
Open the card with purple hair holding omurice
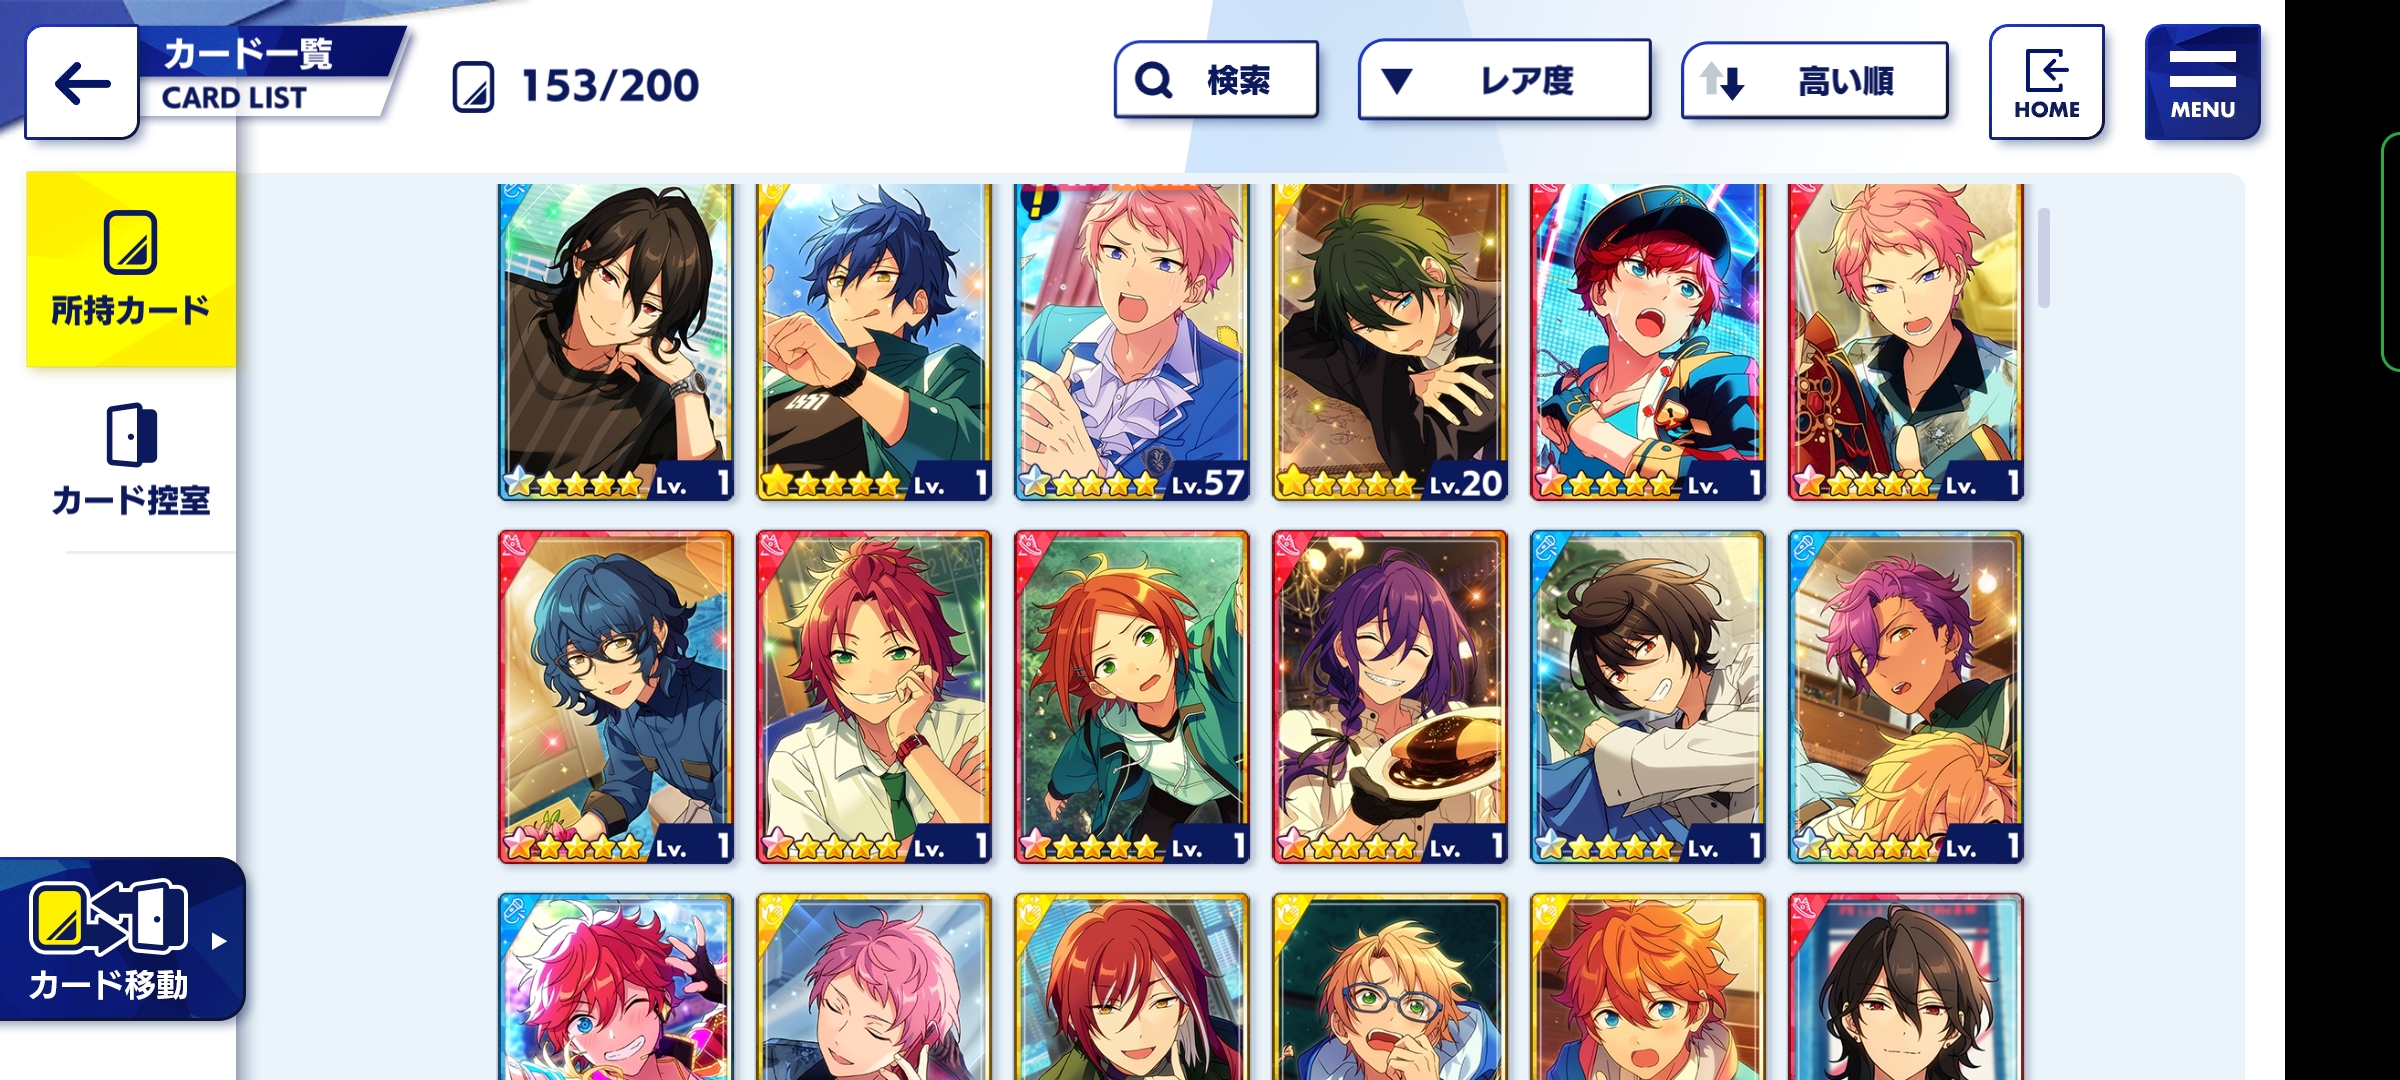[1389, 697]
